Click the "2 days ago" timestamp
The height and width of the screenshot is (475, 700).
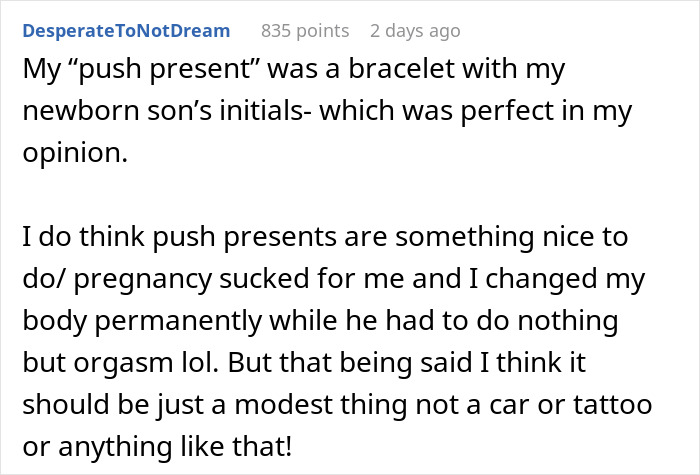tap(415, 31)
